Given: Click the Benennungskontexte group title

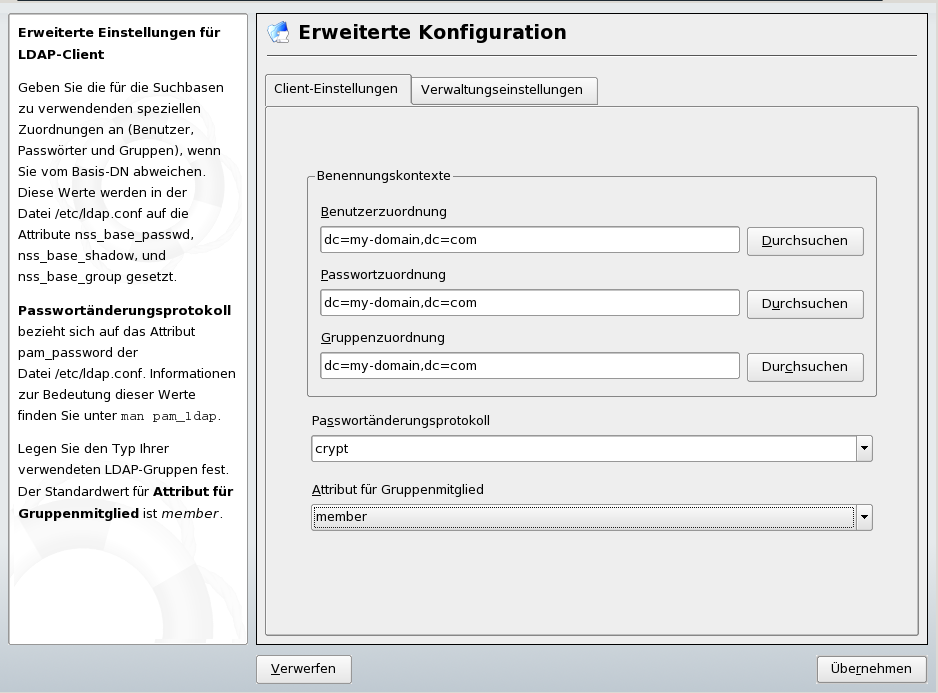Looking at the screenshot, I should 384,176.
